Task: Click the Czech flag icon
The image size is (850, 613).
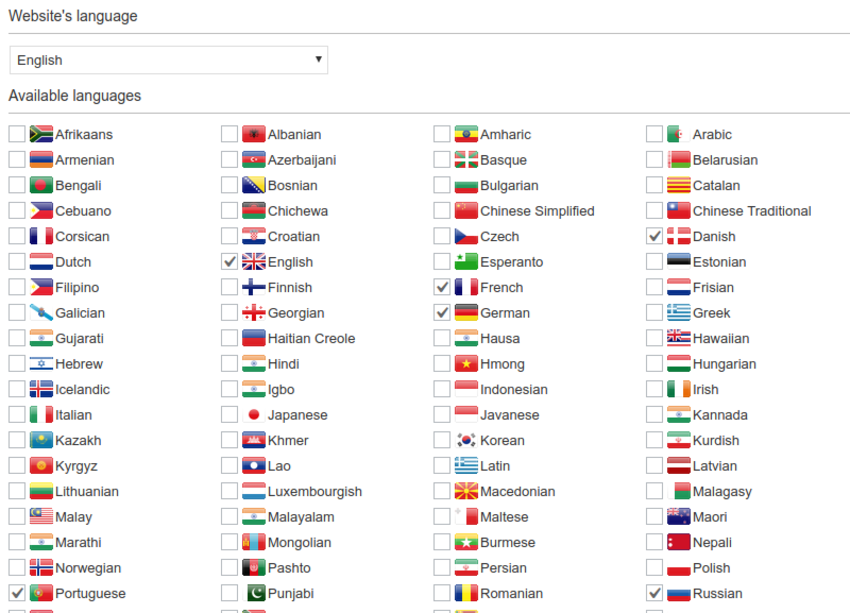Action: click(466, 236)
